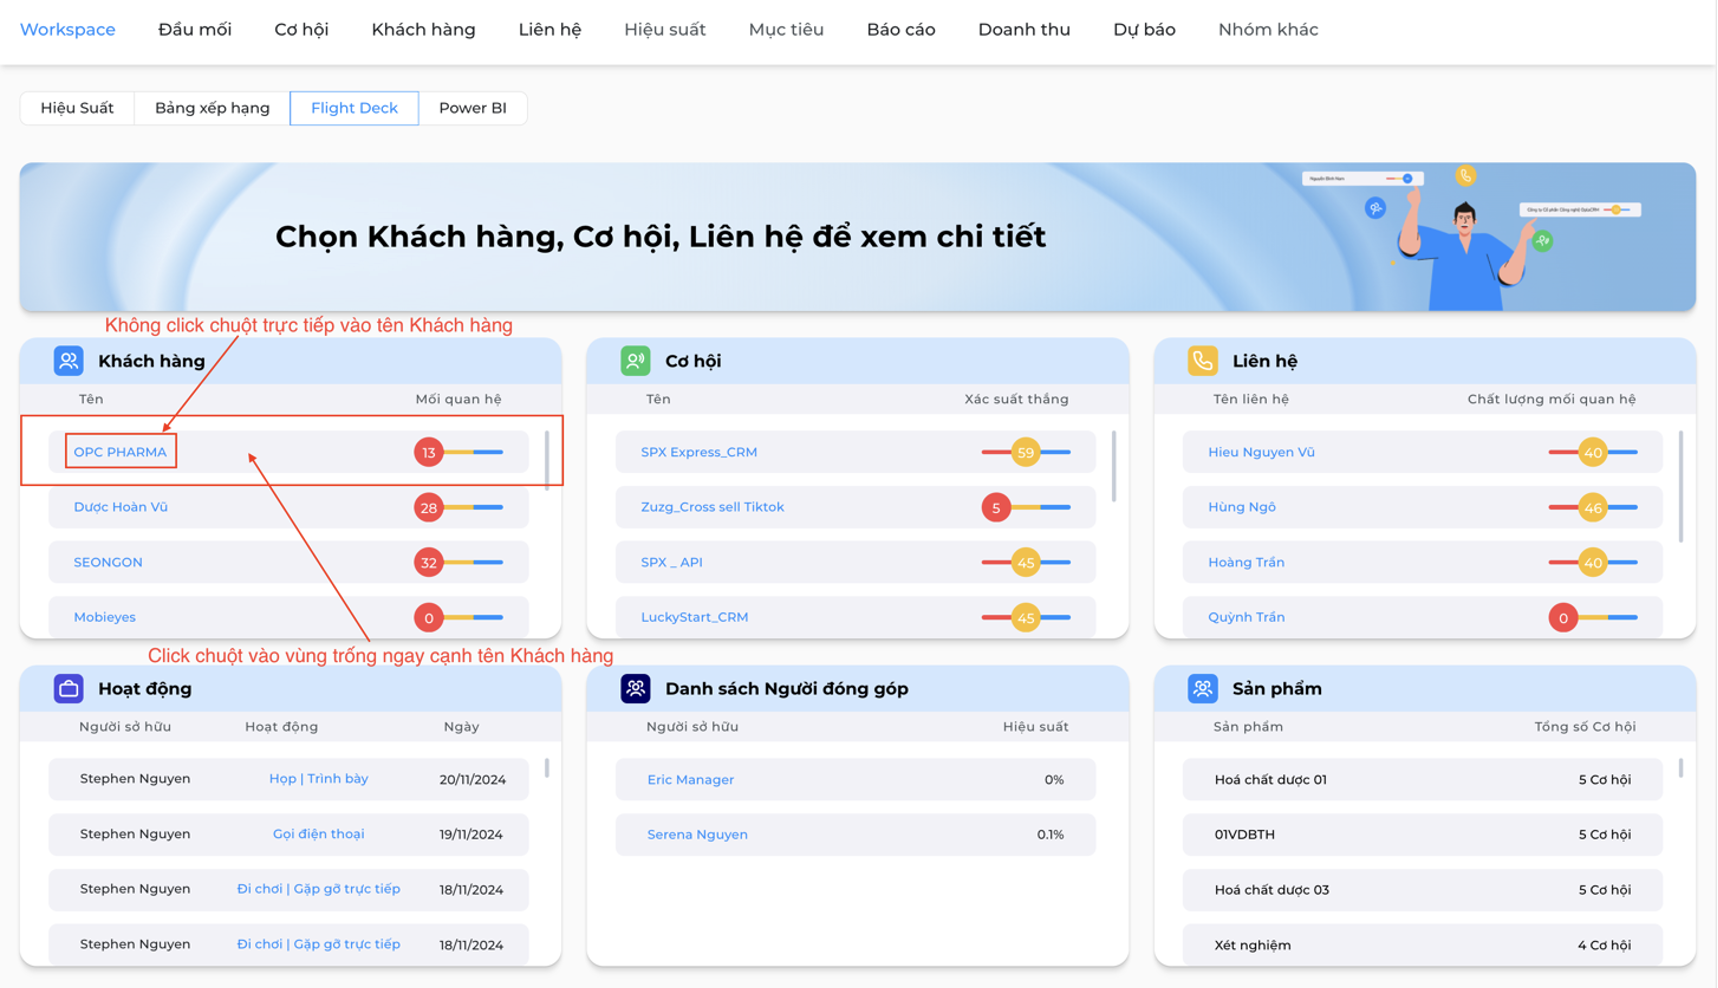1718x988 pixels.
Task: Click the green Cơ hội panel icon
Action: (635, 361)
